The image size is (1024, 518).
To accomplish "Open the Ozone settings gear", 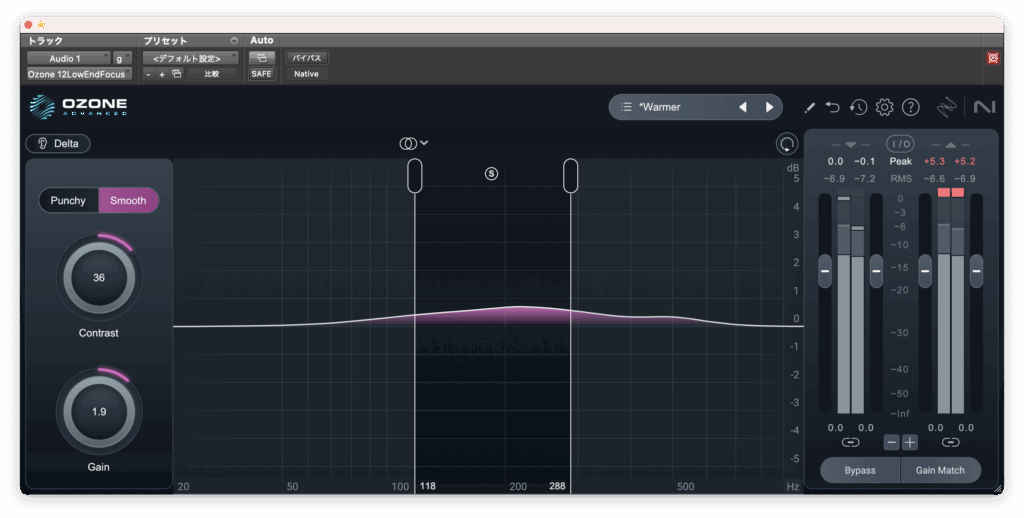I will point(884,107).
